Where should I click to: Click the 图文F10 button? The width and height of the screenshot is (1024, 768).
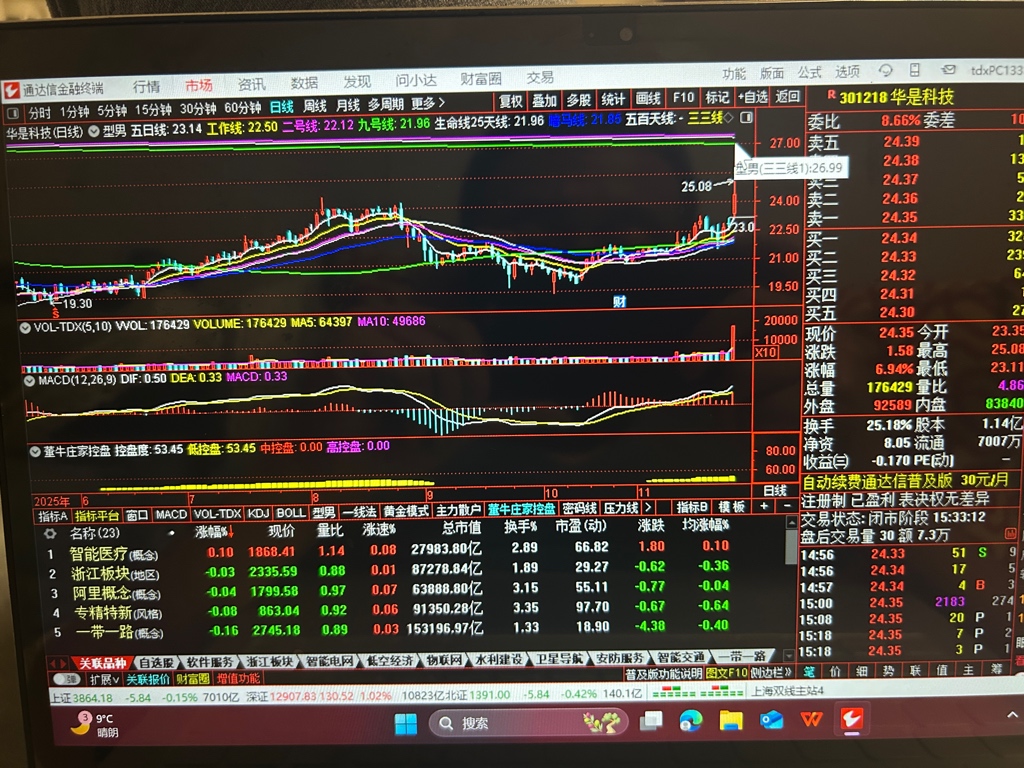726,673
